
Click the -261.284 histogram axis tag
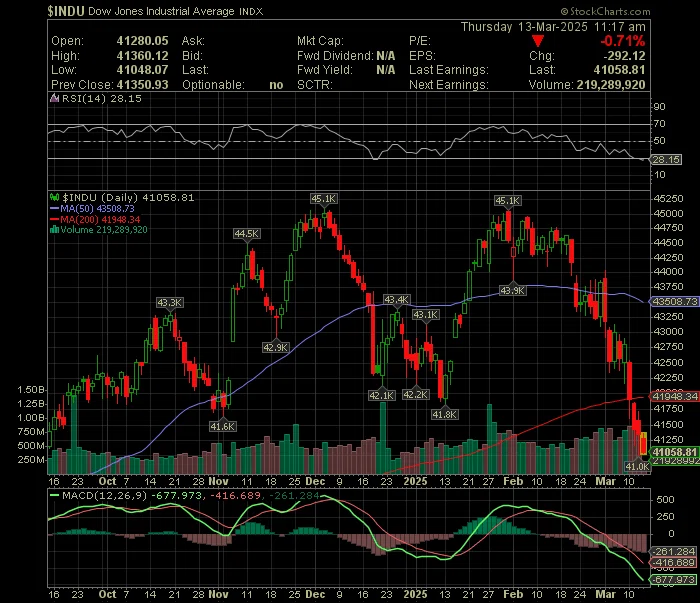point(674,551)
